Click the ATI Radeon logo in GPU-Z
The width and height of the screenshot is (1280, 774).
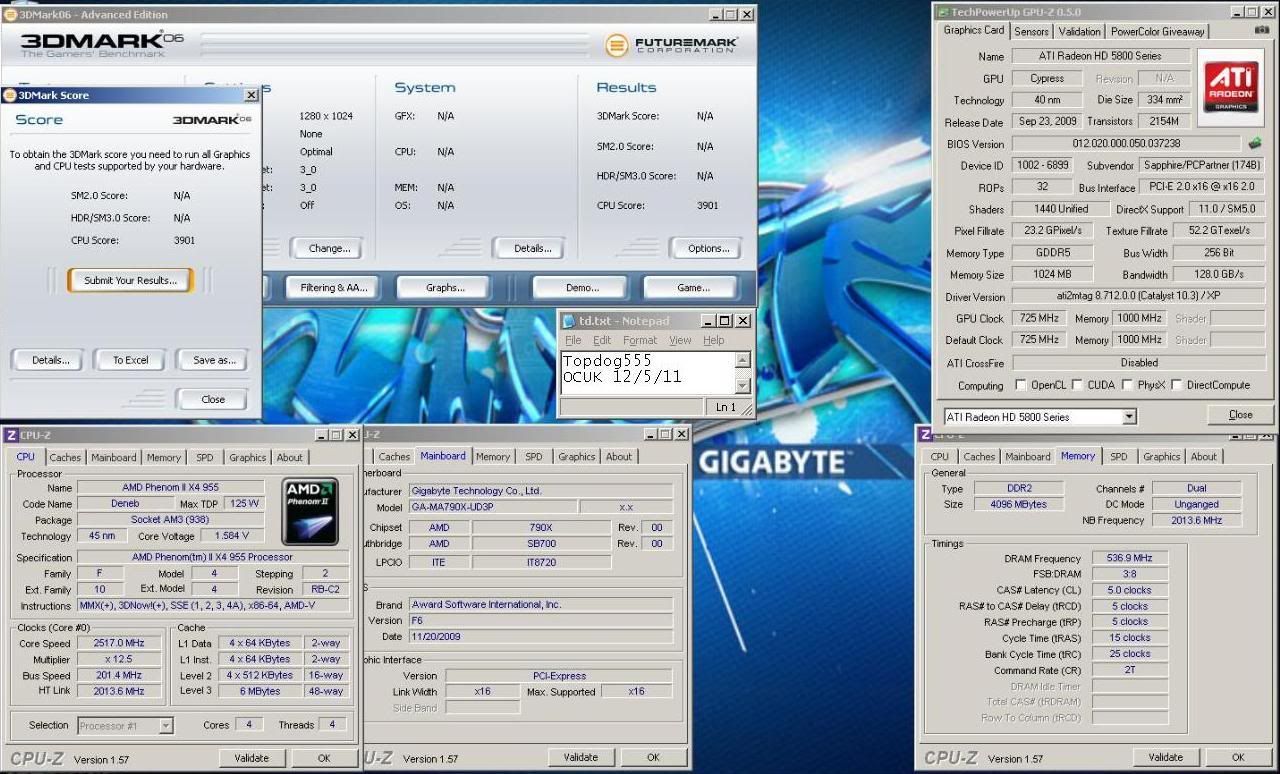(1231, 86)
